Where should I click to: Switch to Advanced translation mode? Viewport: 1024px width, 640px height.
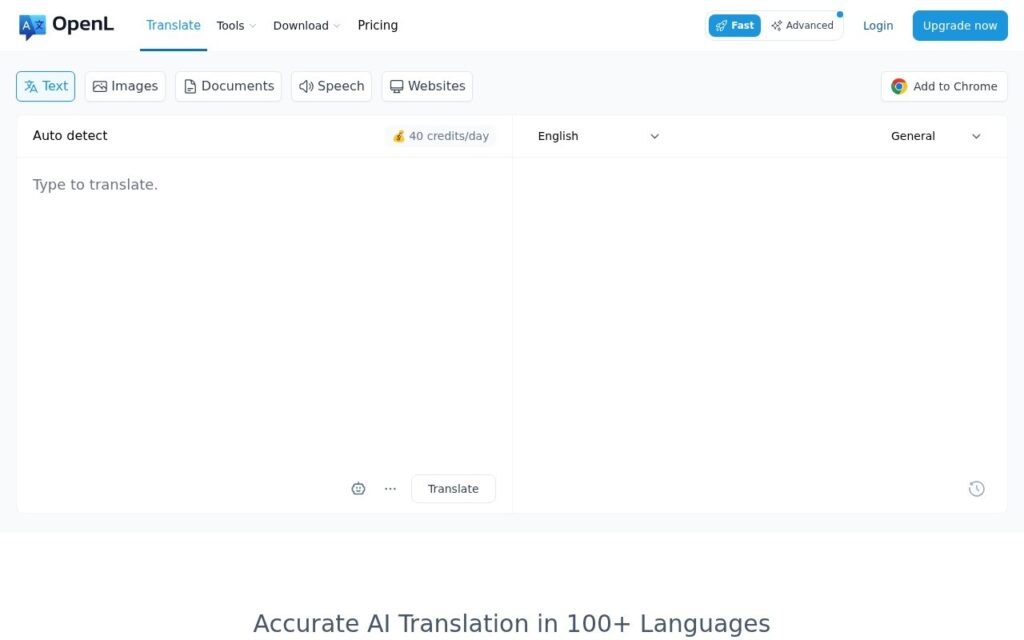coord(803,25)
